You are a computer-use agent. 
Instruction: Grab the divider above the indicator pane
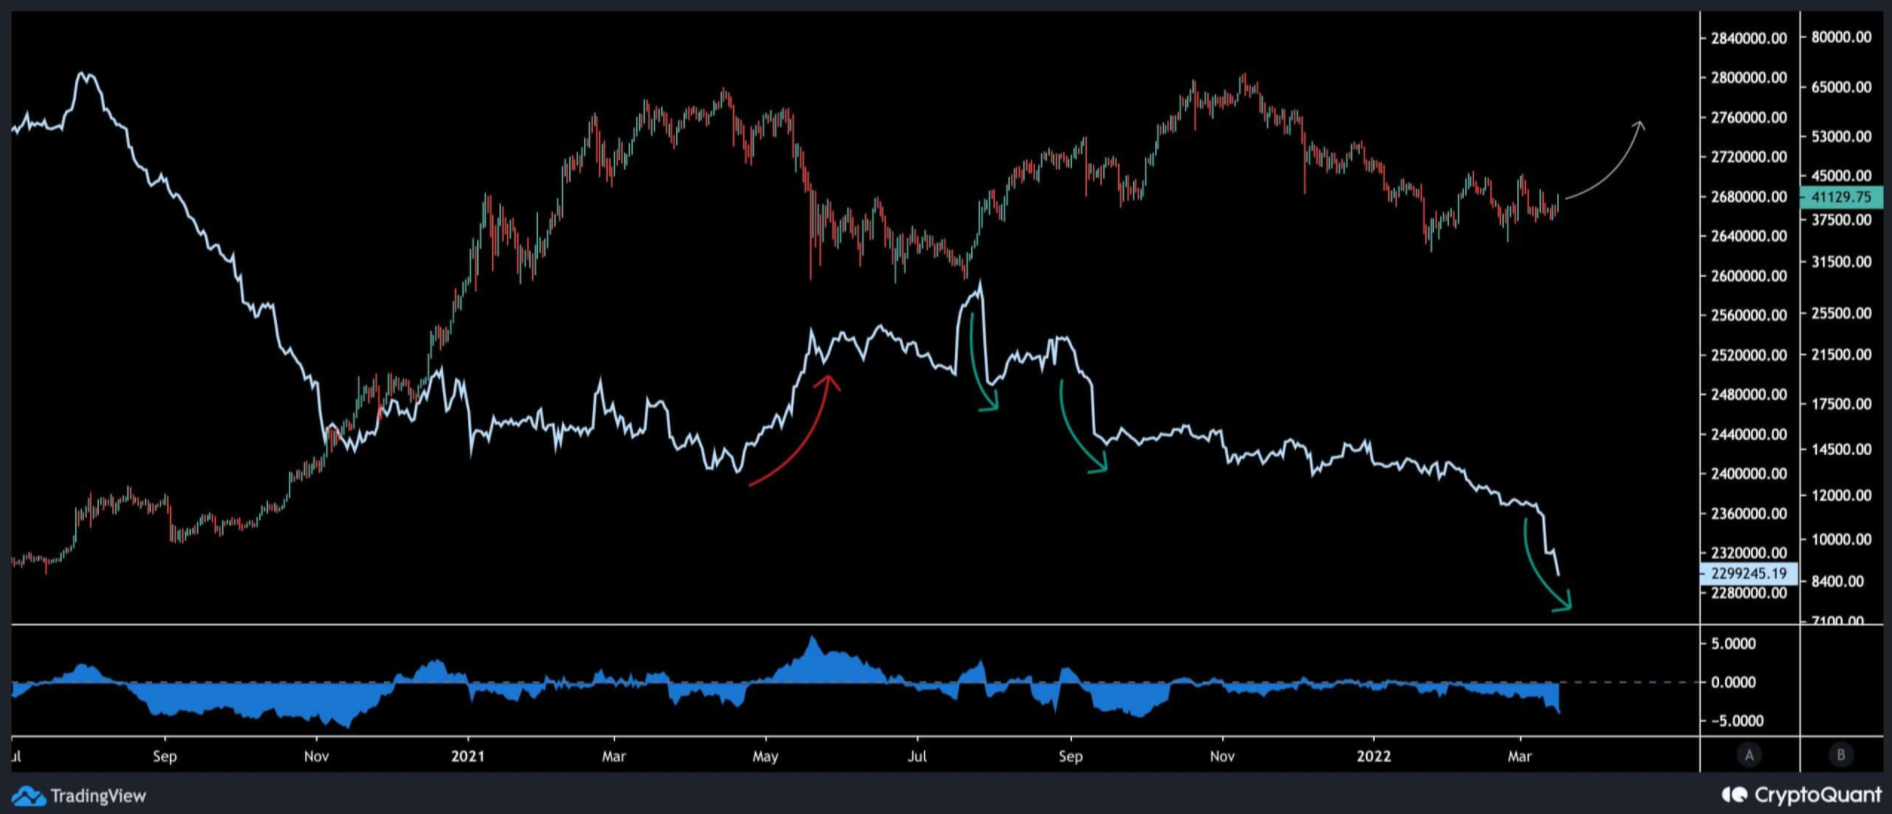pyautogui.click(x=850, y=625)
